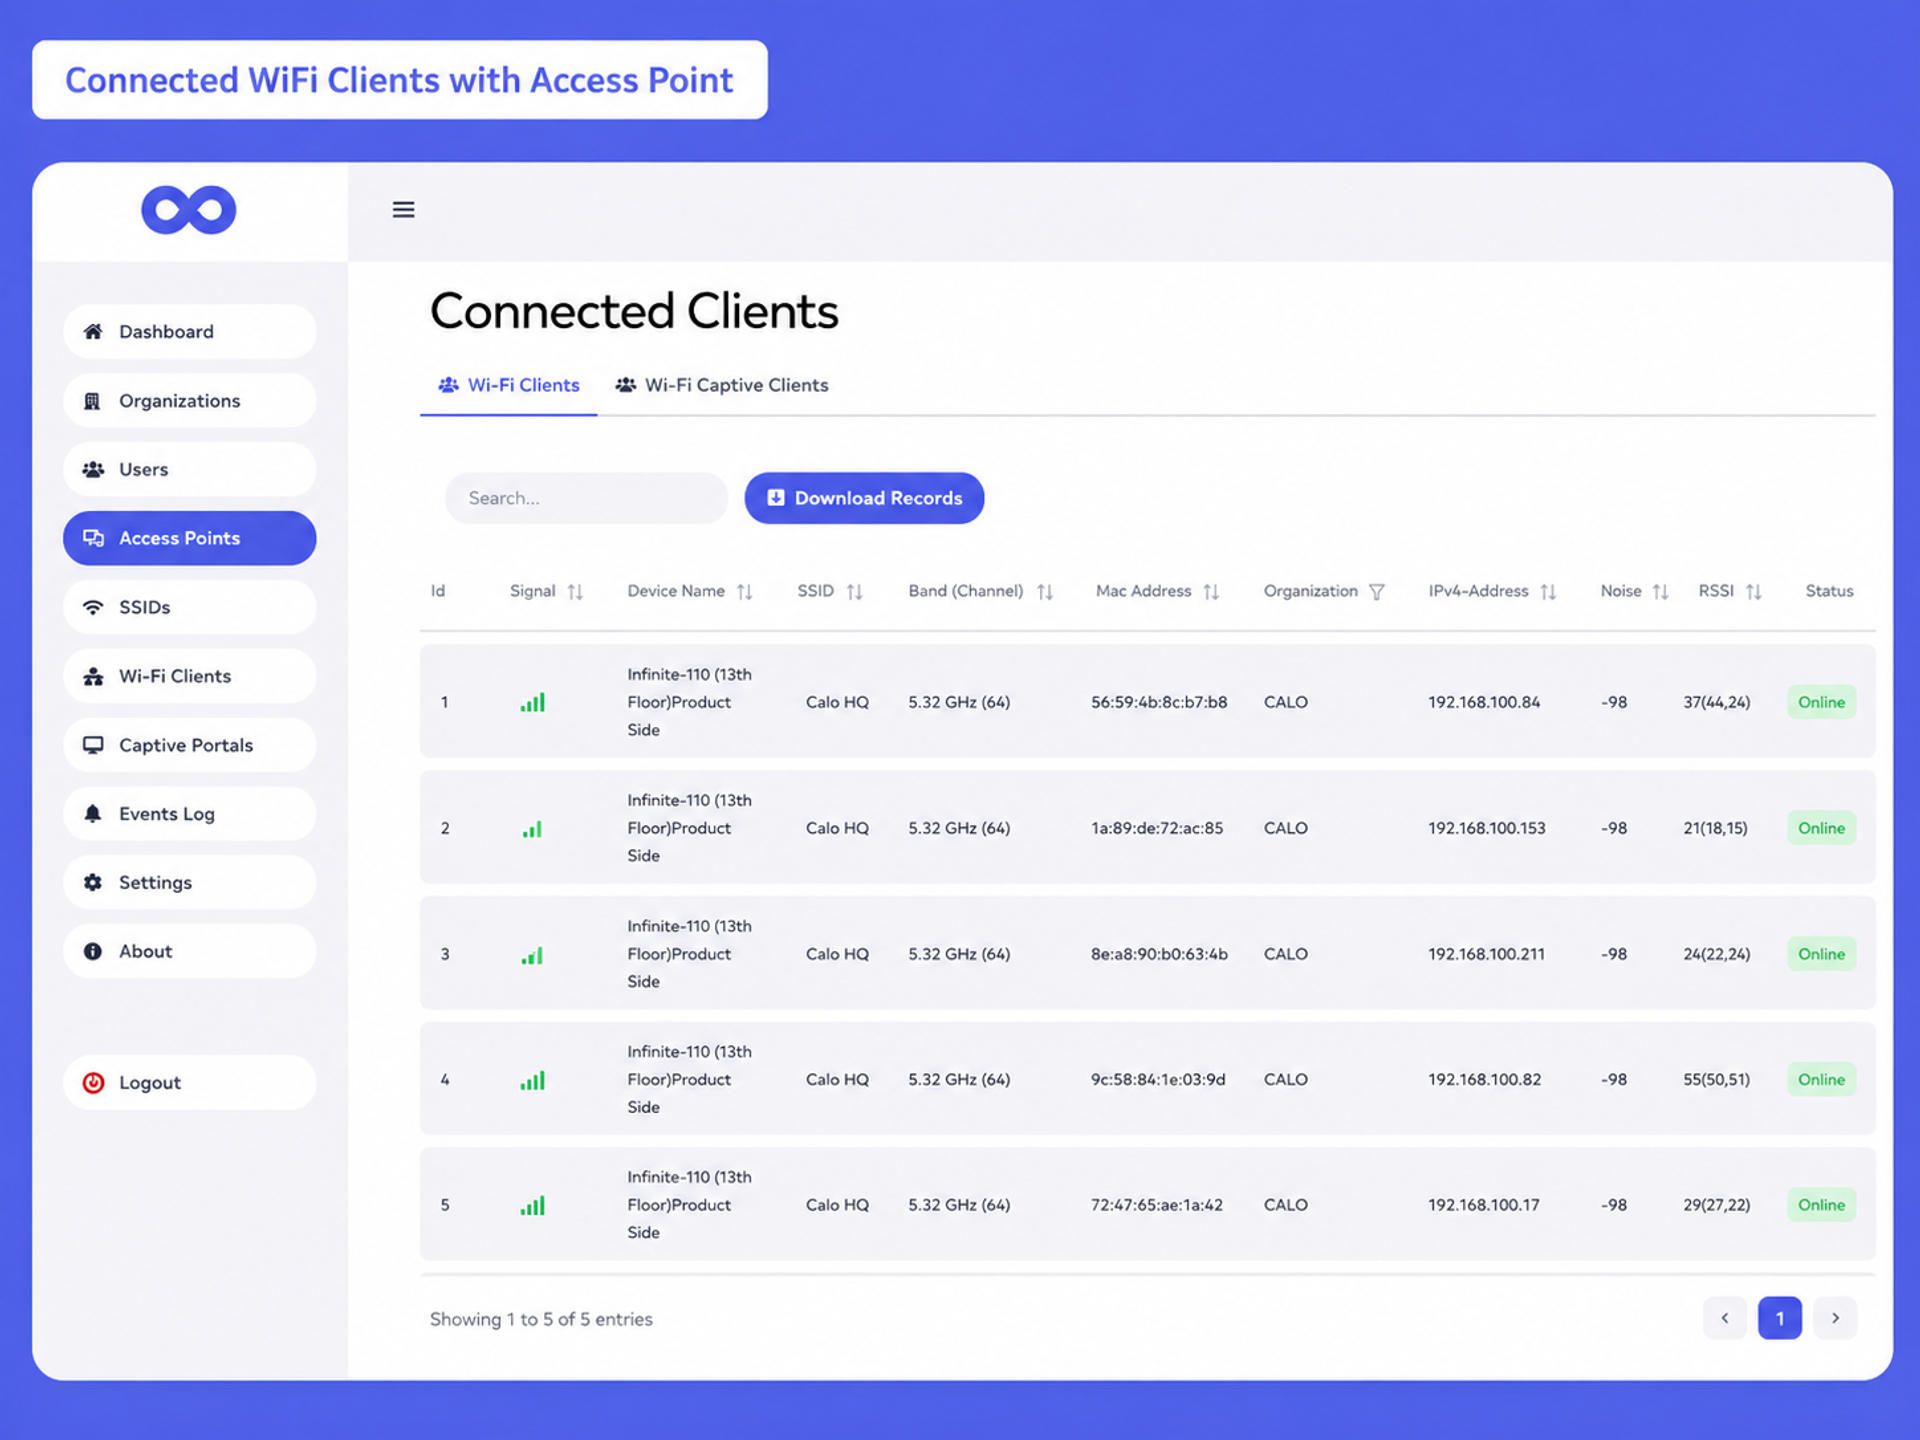Click signal bars icon in row 1
This screenshot has height=1440, width=1920.
[x=532, y=702]
